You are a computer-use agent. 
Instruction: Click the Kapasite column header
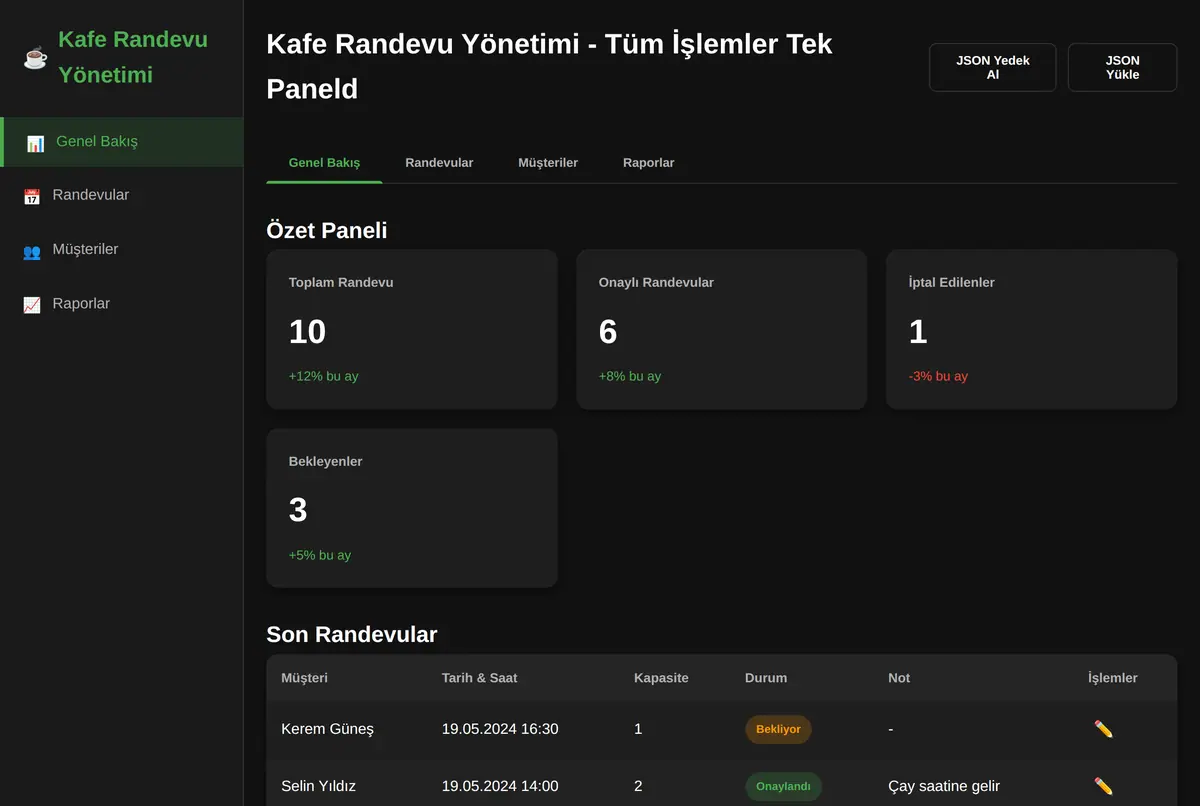(661, 678)
